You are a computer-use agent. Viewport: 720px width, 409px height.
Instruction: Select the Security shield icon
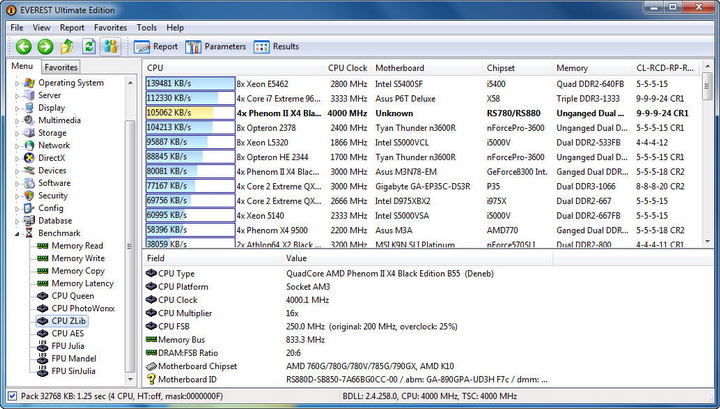(x=29, y=196)
